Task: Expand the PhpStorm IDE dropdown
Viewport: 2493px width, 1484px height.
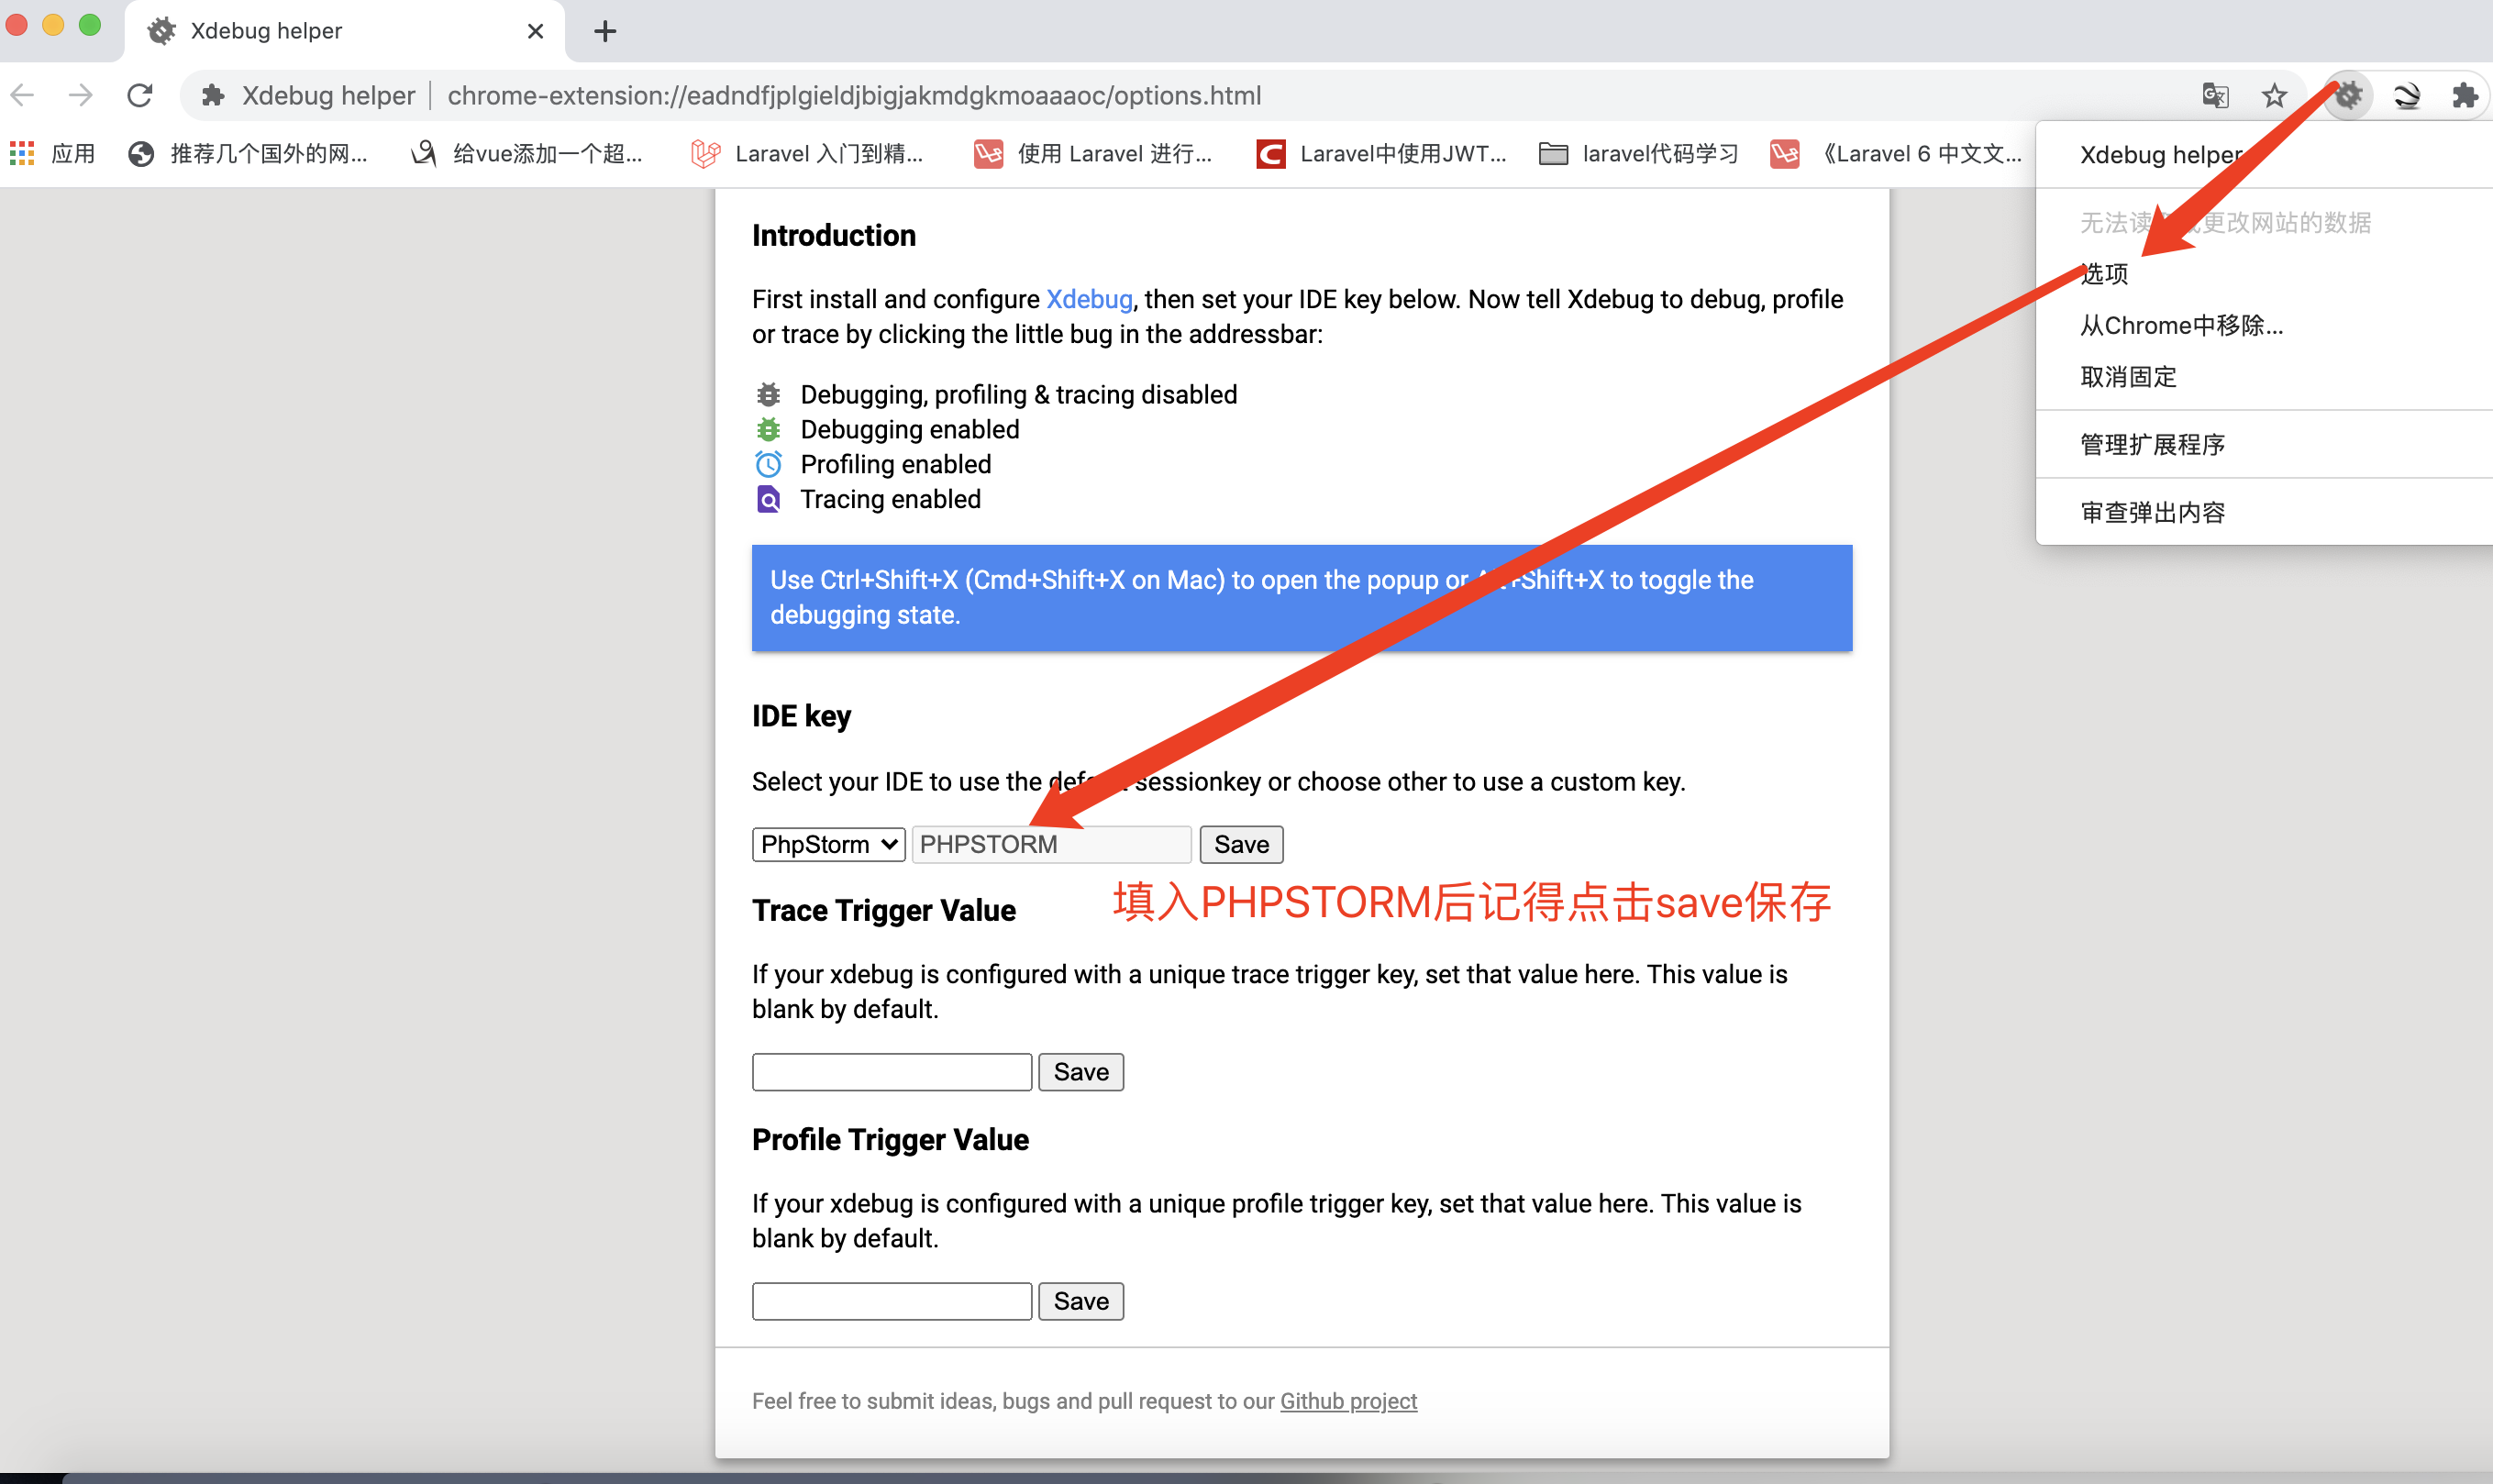Action: point(828,844)
